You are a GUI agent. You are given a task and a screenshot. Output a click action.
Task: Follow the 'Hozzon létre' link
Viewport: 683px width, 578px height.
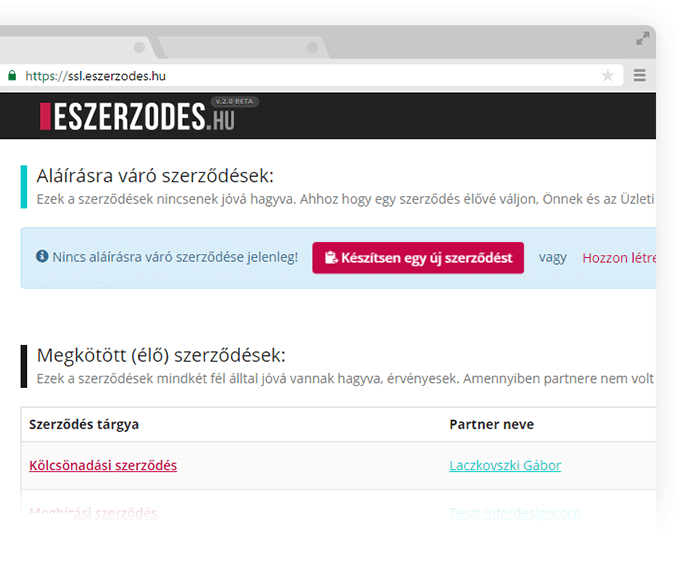click(x=618, y=258)
